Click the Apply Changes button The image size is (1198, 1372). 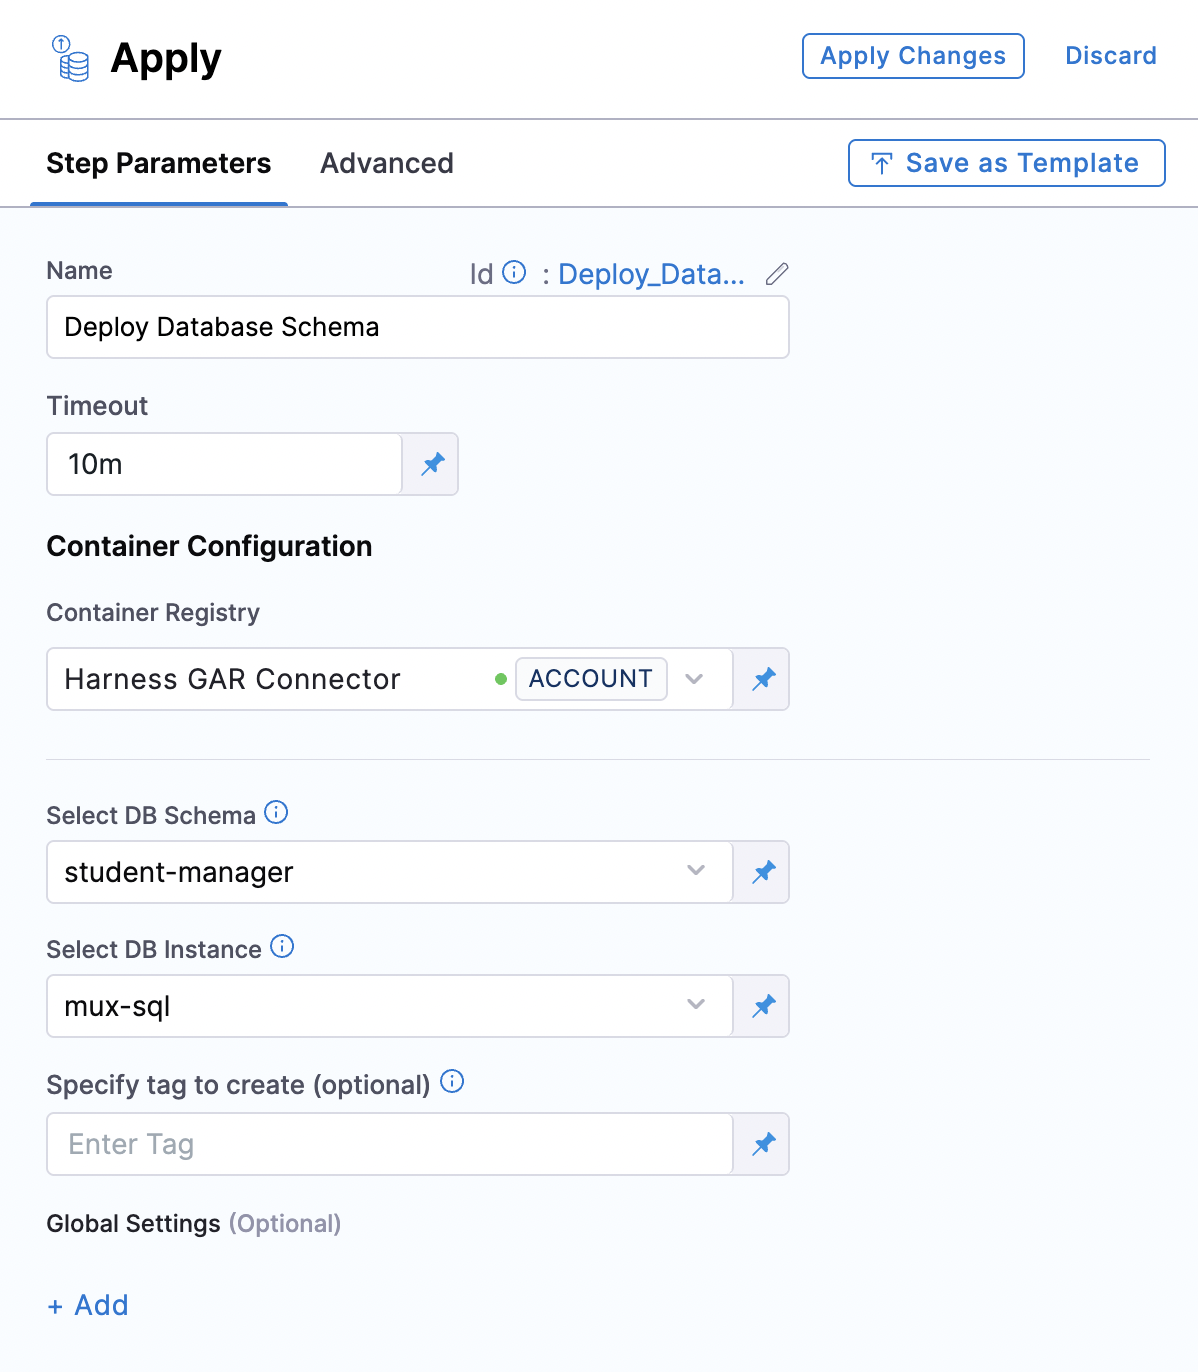[x=912, y=56]
